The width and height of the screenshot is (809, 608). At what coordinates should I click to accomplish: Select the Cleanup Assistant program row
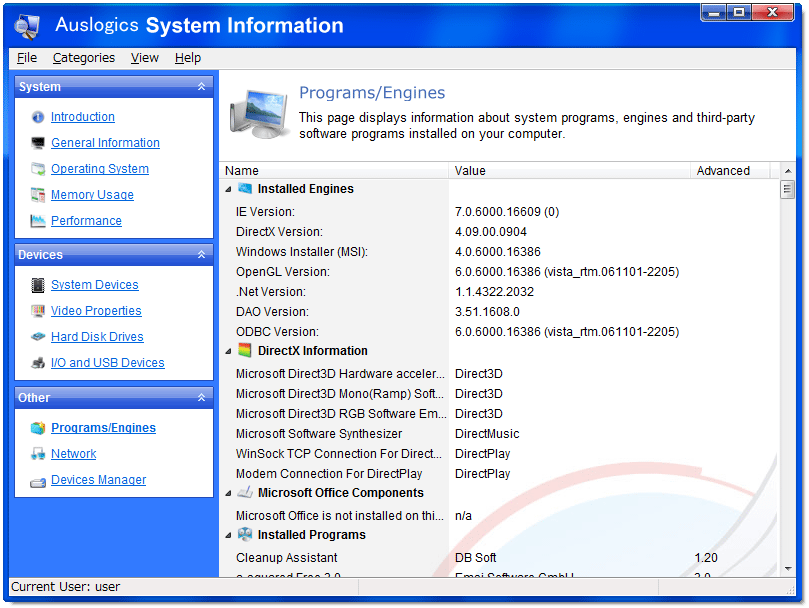499,558
